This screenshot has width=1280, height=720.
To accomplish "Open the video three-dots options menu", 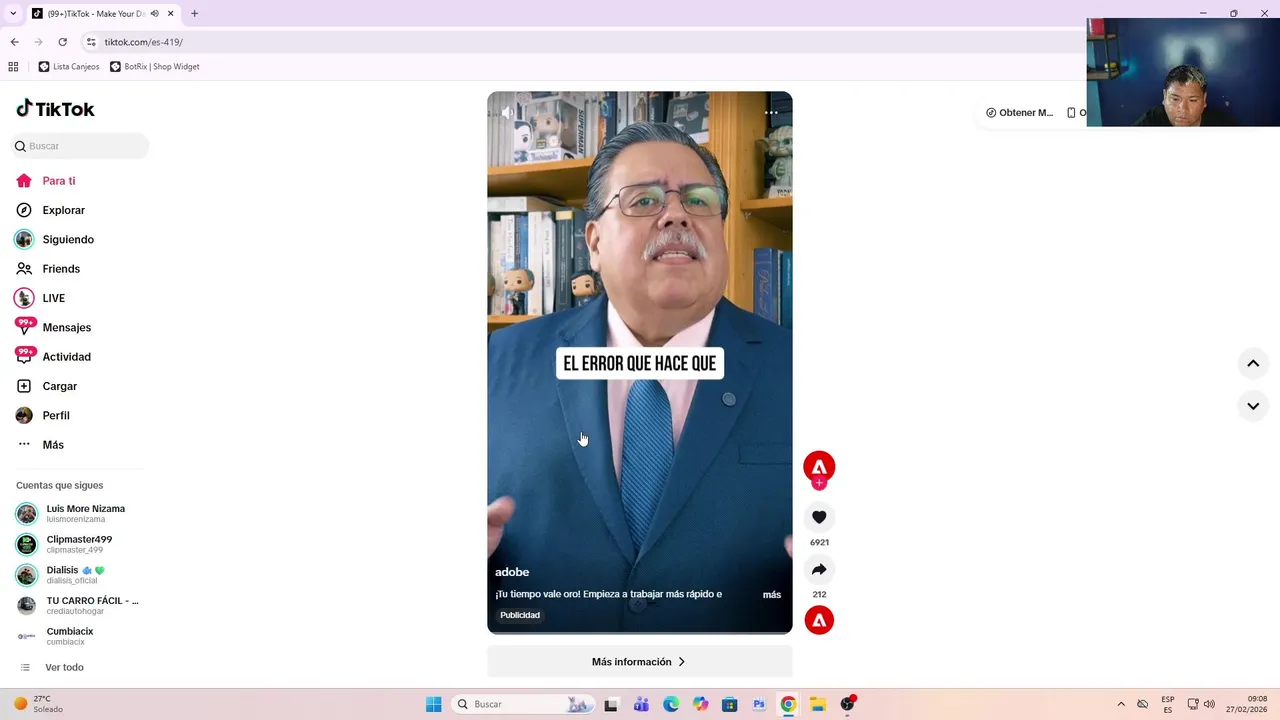I will click(771, 113).
